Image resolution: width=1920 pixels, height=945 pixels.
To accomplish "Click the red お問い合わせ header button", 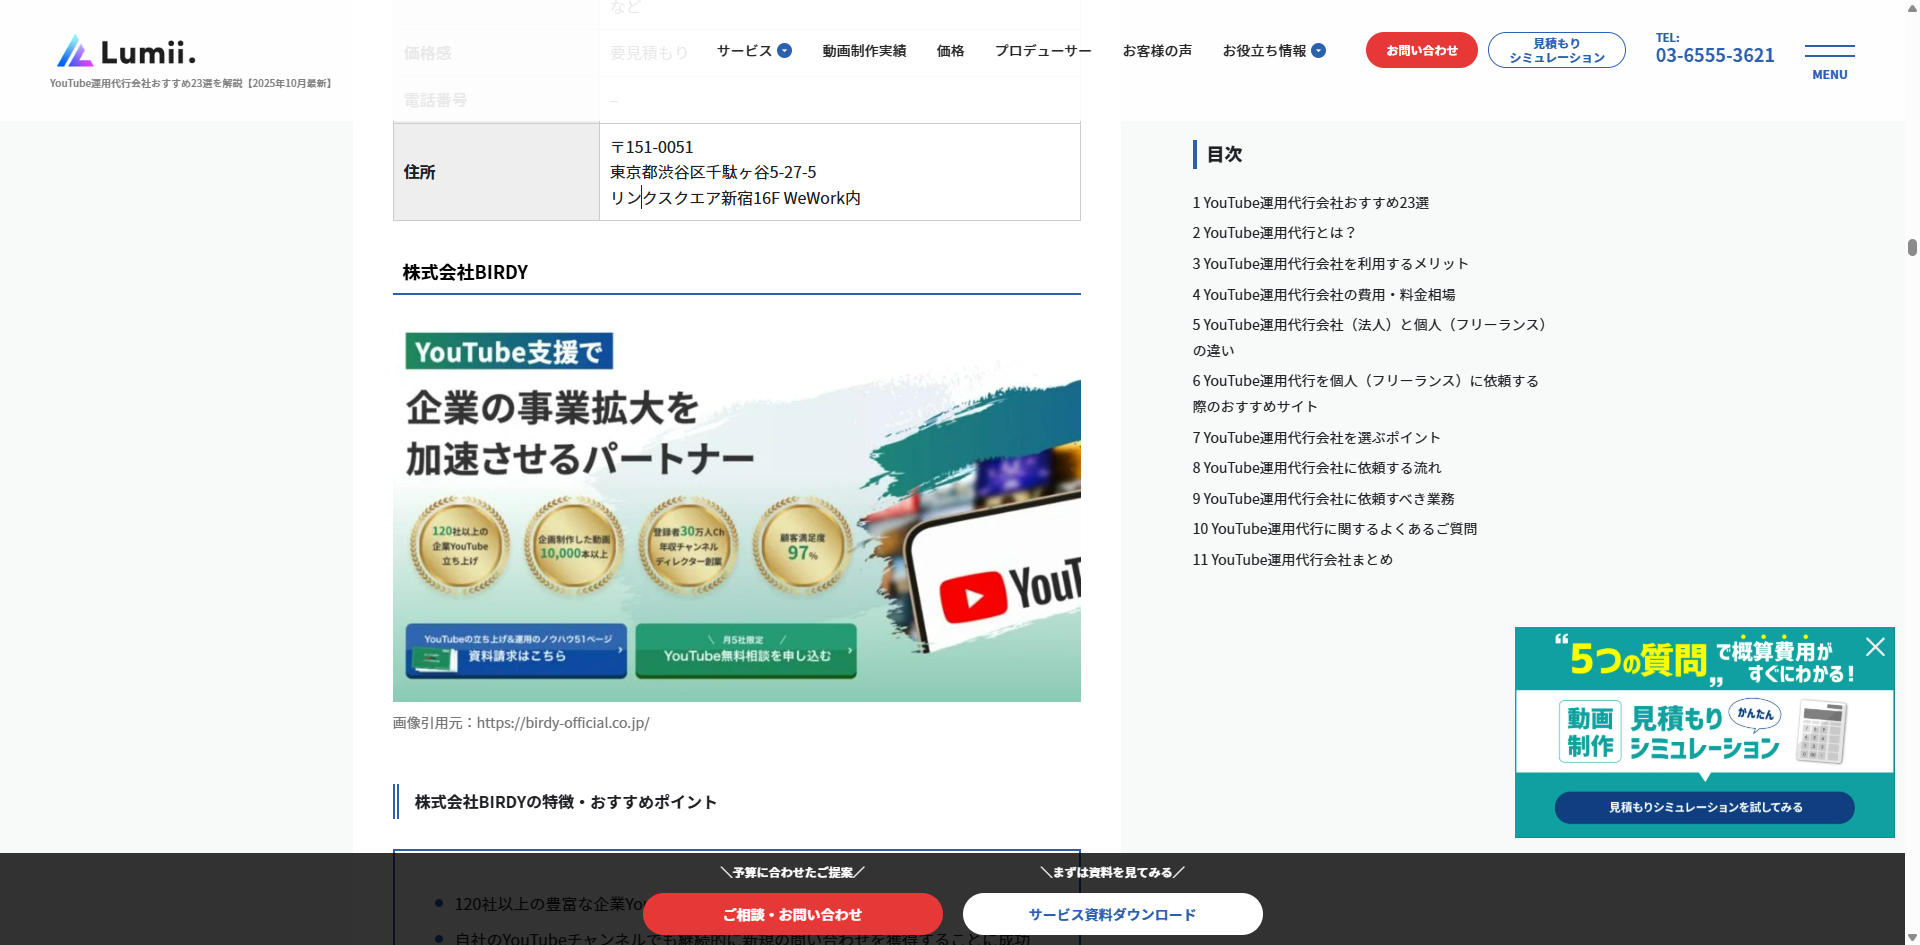I will (x=1421, y=50).
